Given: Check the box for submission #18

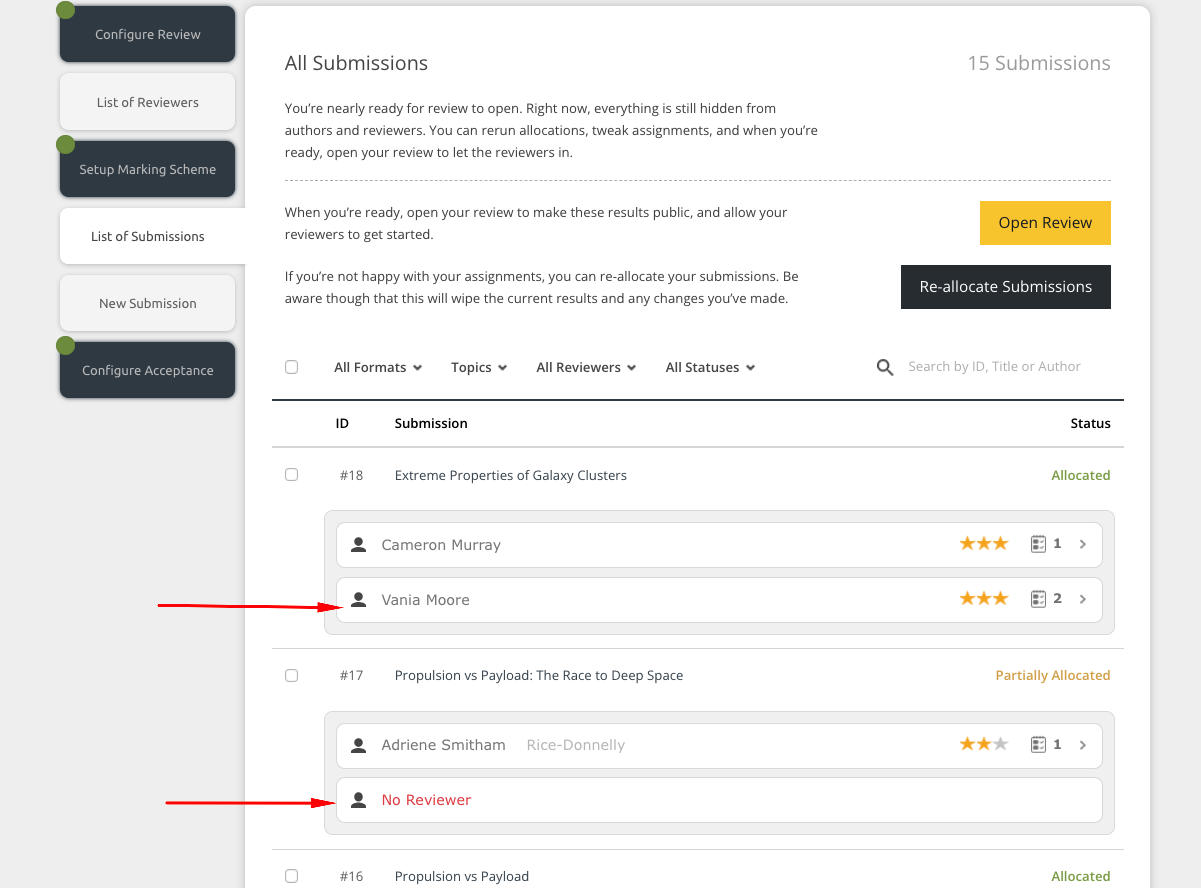Looking at the screenshot, I should click(291, 475).
